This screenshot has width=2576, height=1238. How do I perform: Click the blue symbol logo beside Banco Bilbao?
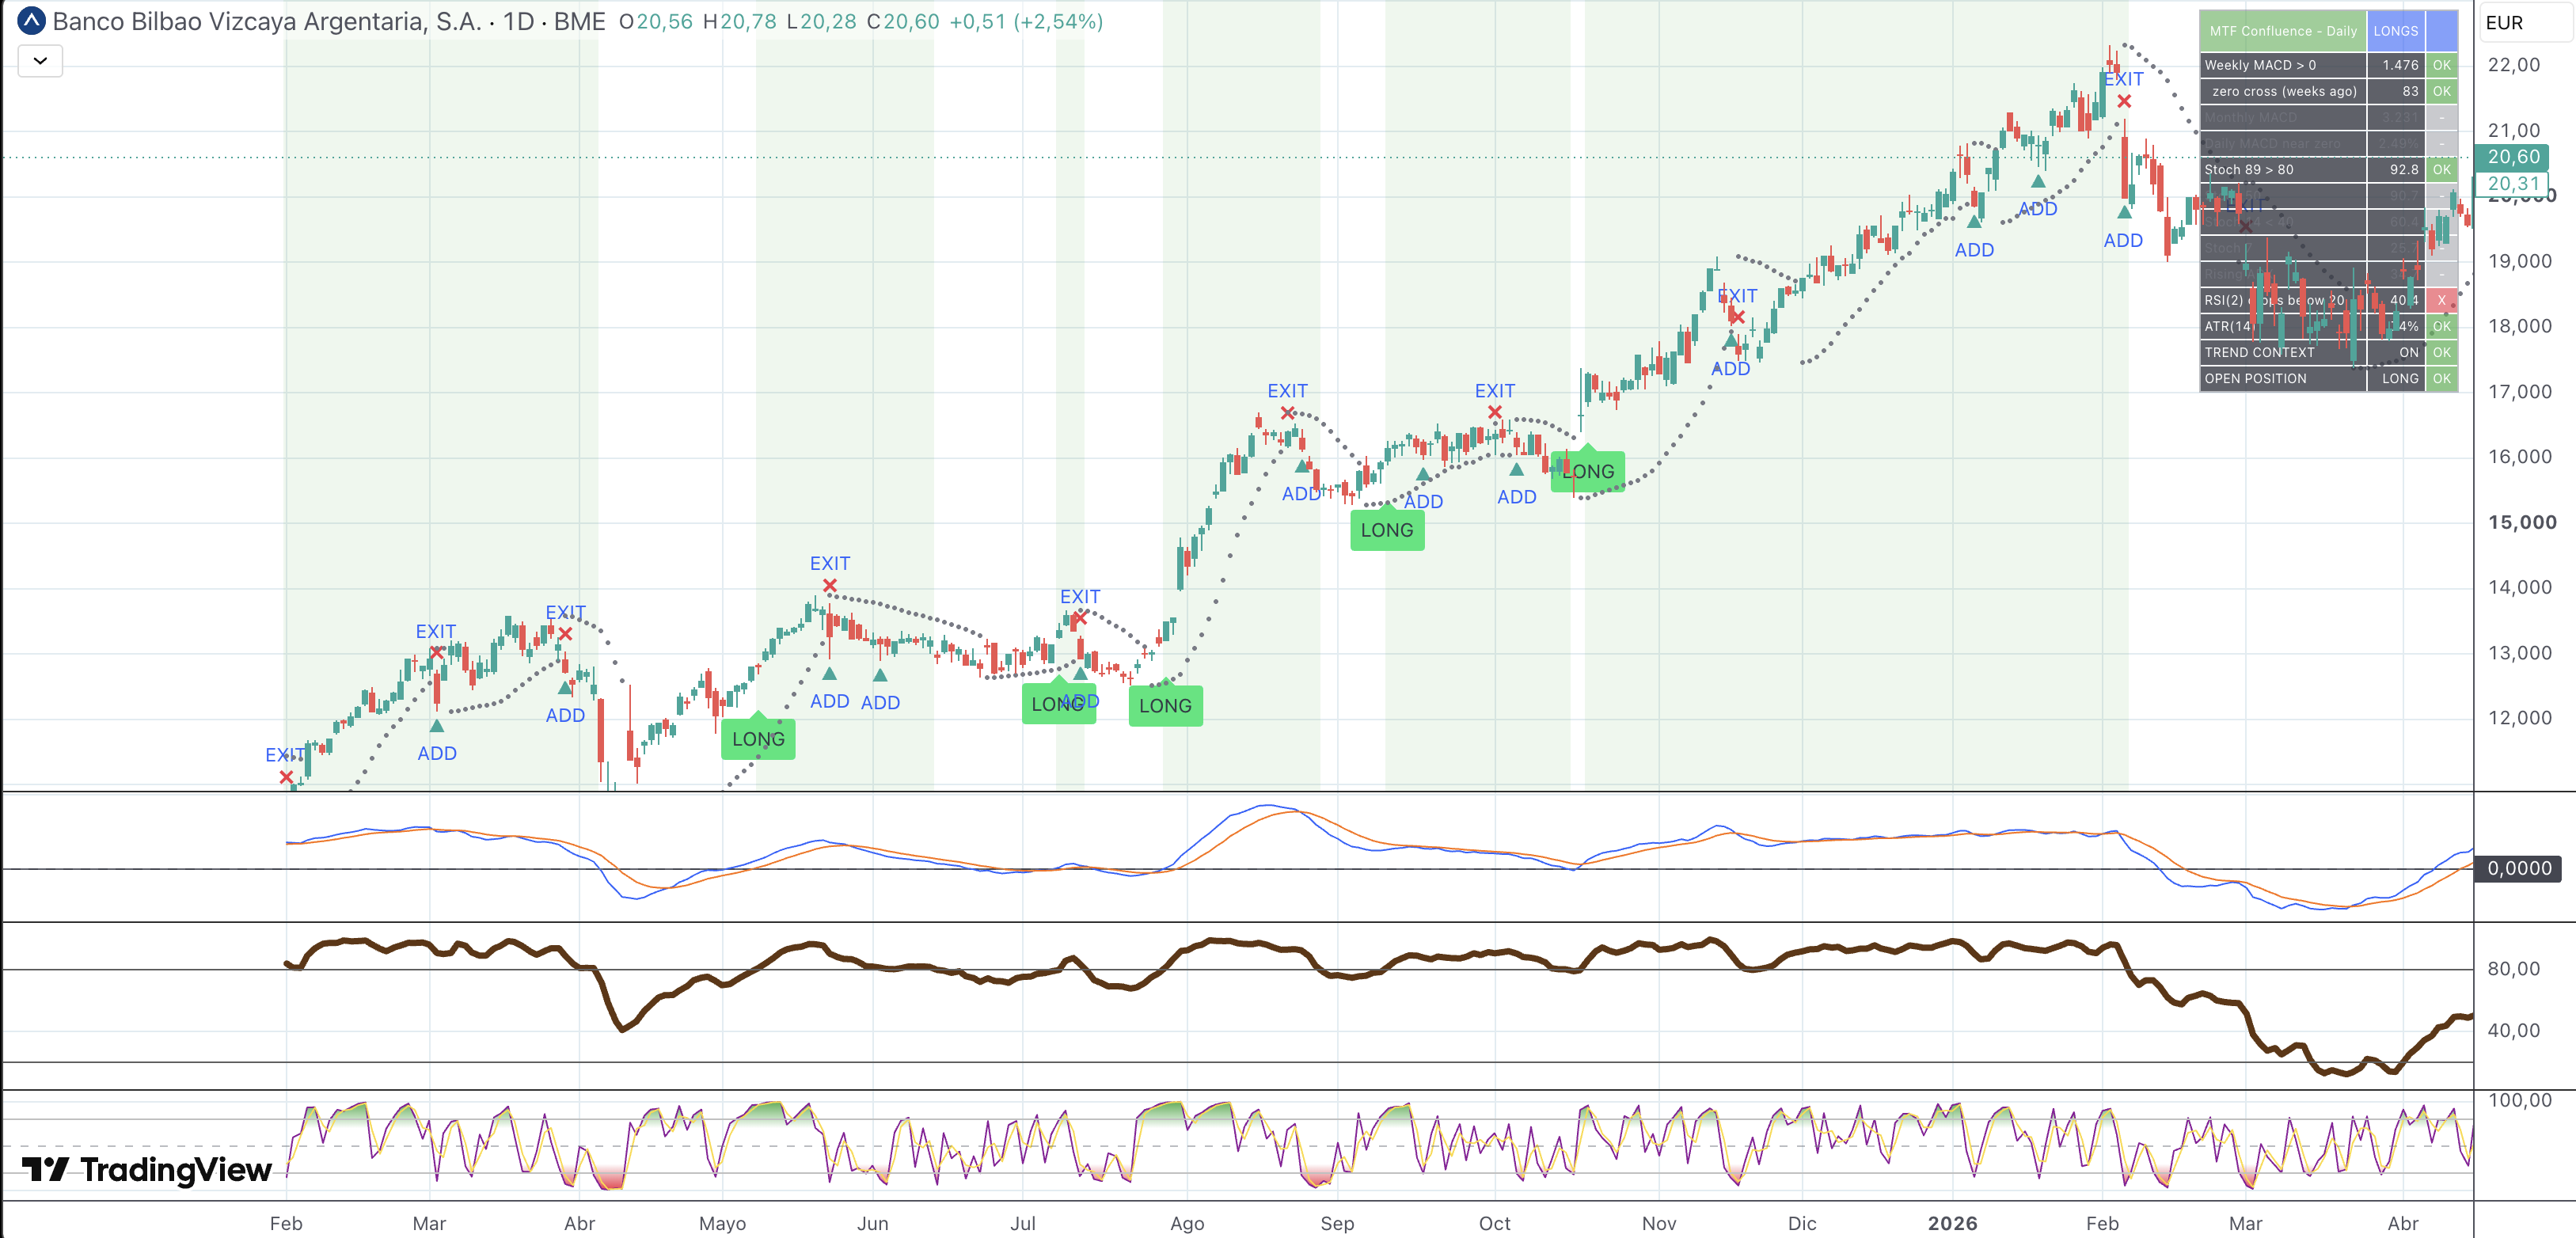coord(32,21)
